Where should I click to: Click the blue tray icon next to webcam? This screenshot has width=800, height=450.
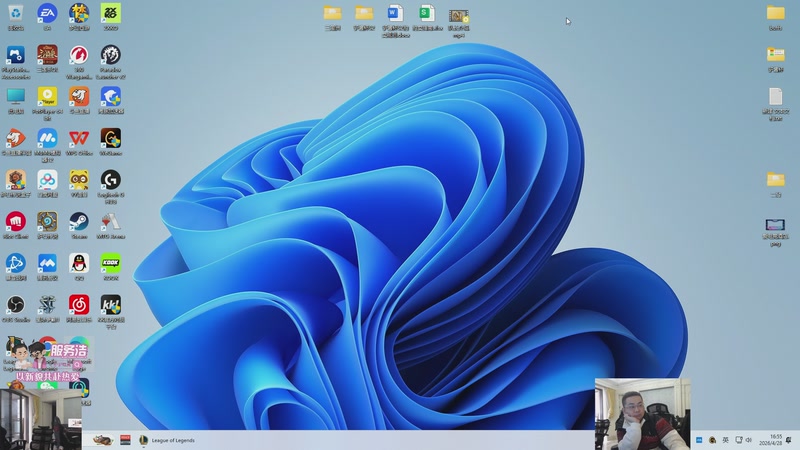[699, 440]
